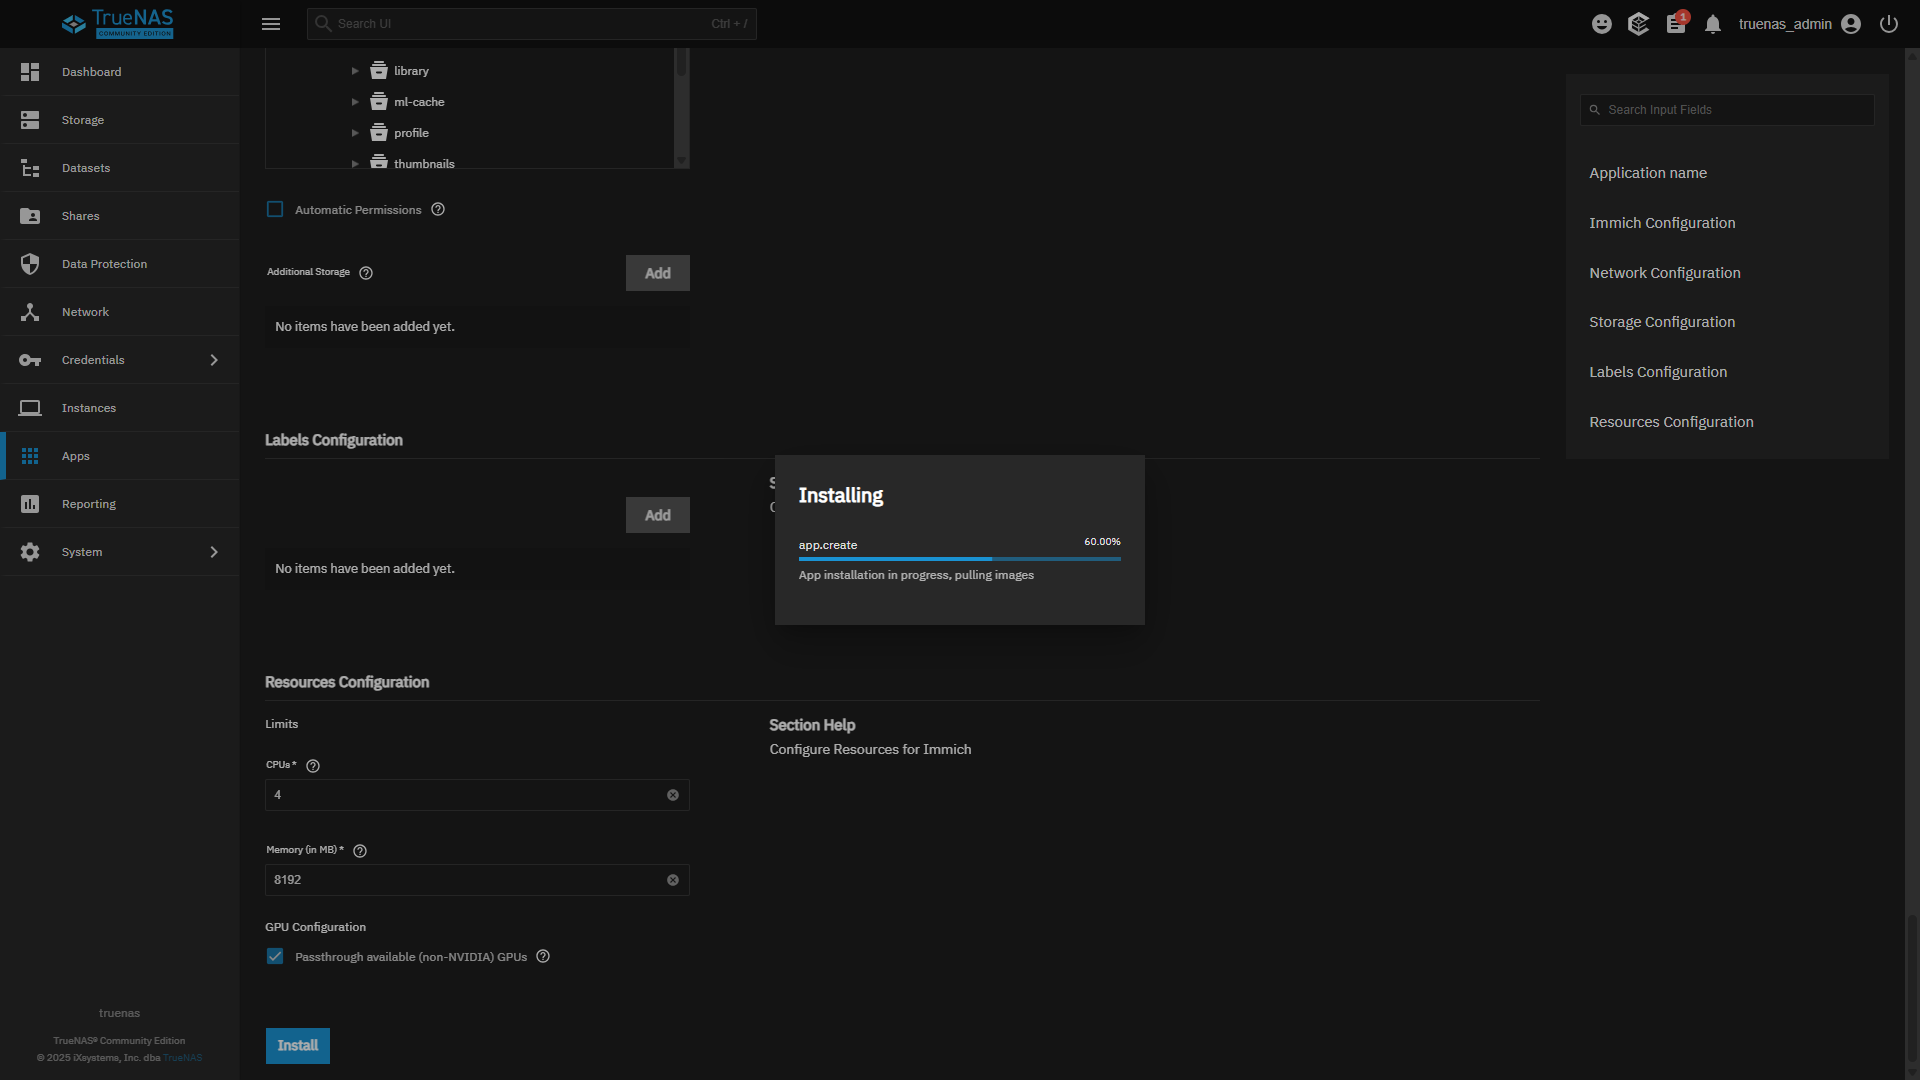
Task: Expand the Credentials sidebar submenu
Action: [214, 360]
